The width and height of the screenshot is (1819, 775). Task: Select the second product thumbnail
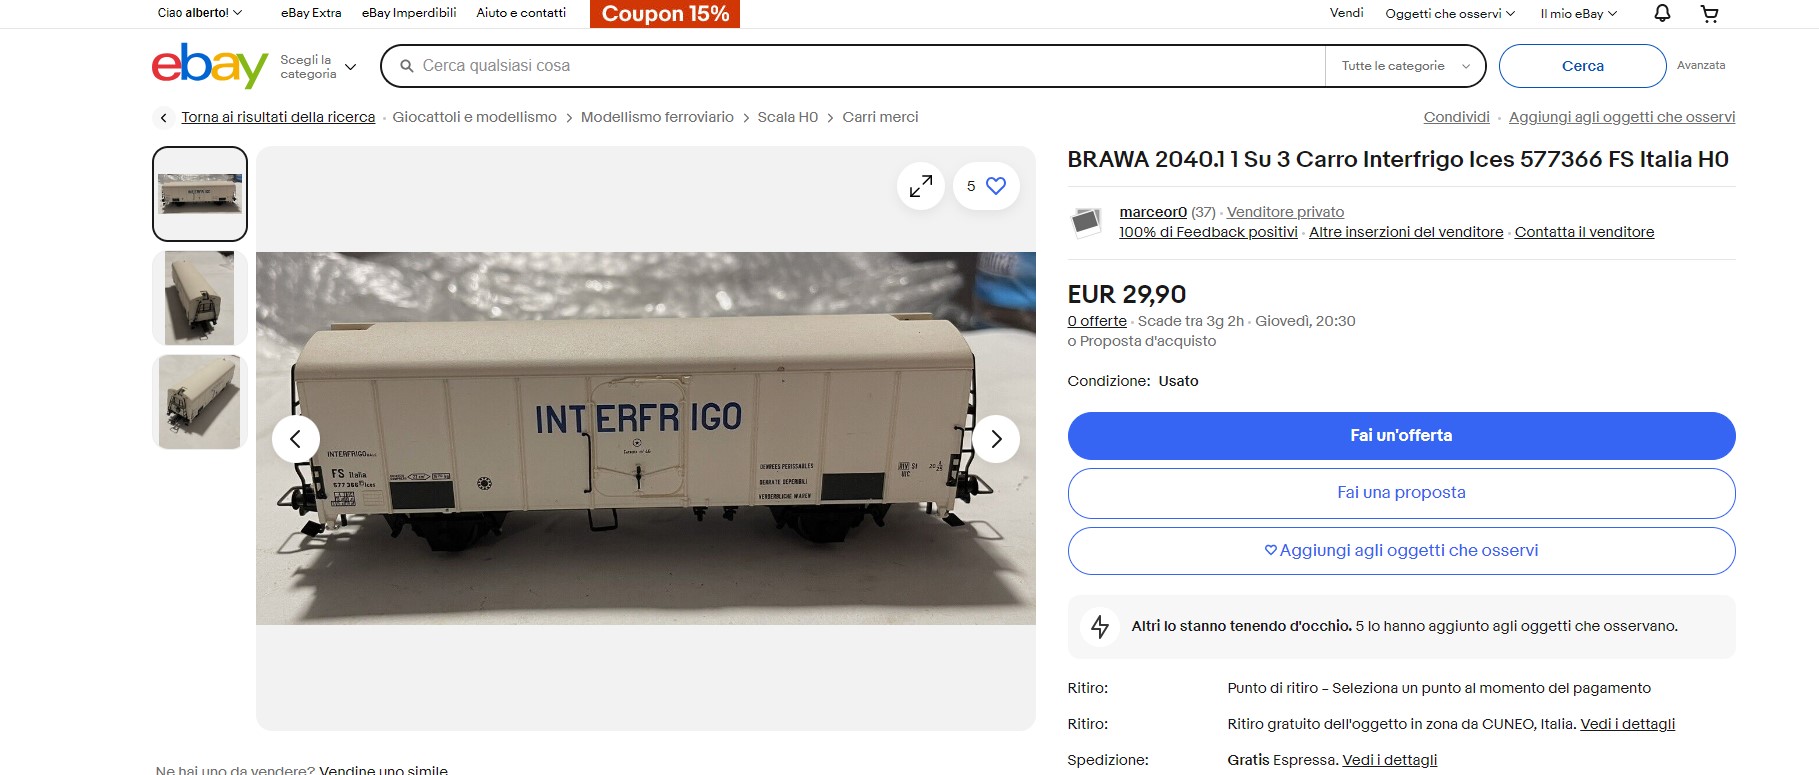coord(200,298)
